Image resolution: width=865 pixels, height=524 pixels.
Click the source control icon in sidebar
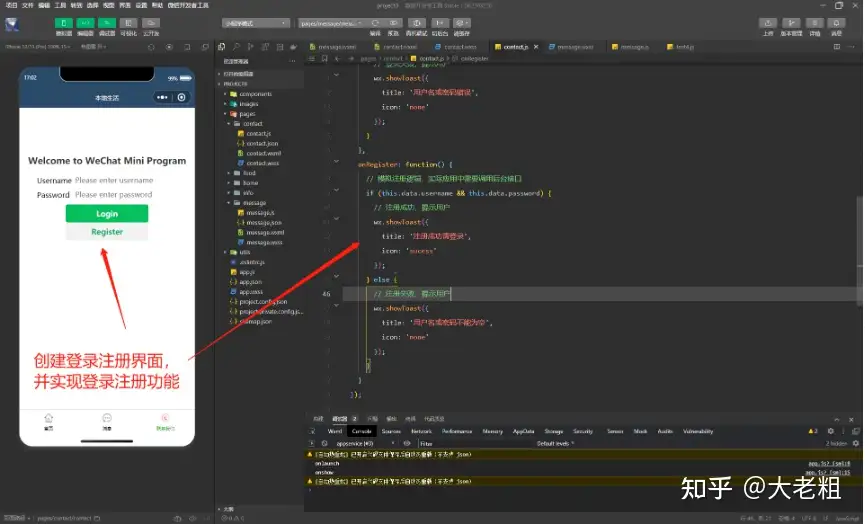click(x=251, y=47)
